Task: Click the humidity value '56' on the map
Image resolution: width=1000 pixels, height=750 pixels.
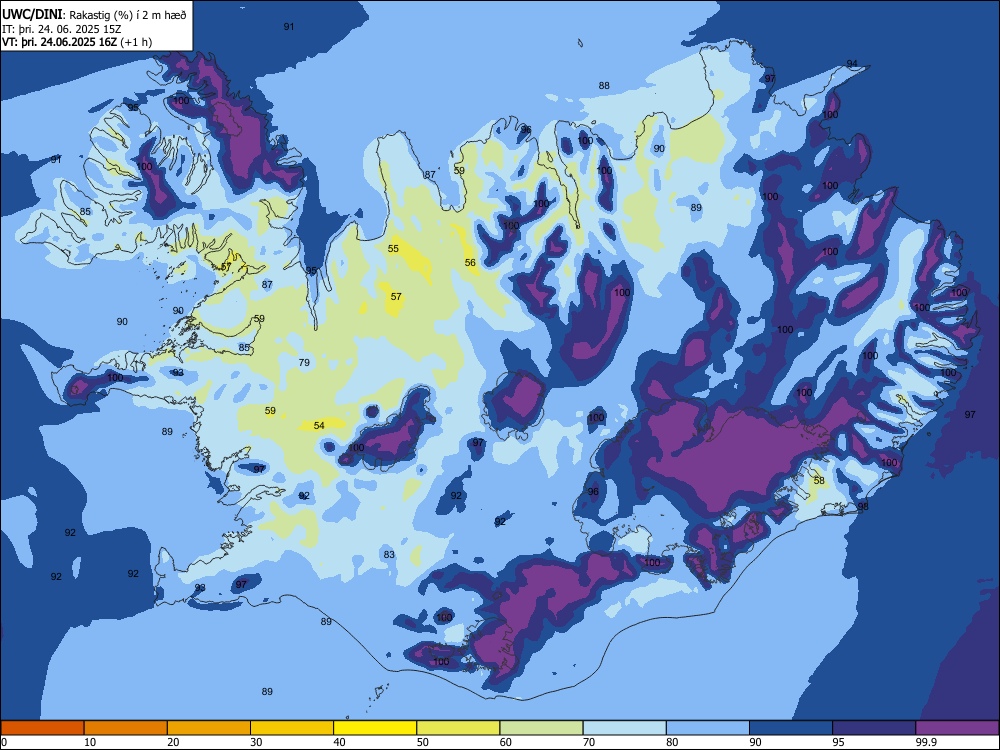Action: coord(470,263)
